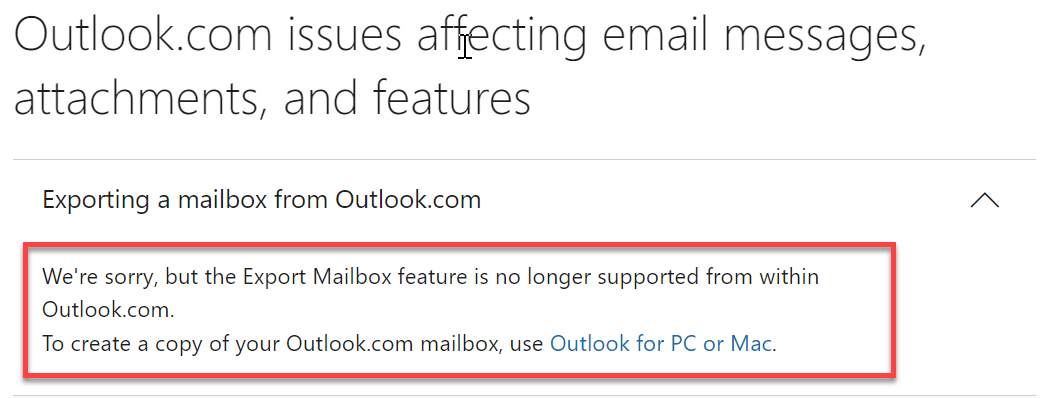
Task: Click the word "affecting" near the text cursor
Action: 501,37
